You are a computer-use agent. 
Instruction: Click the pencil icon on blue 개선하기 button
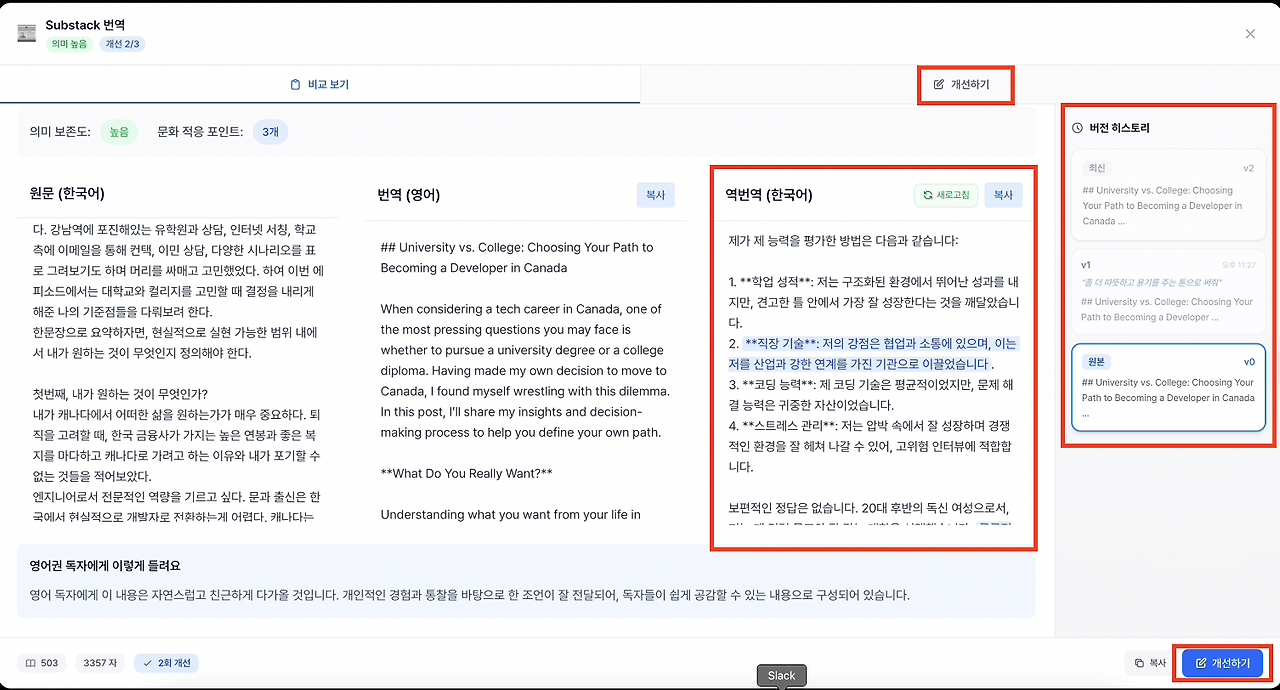pos(1200,663)
